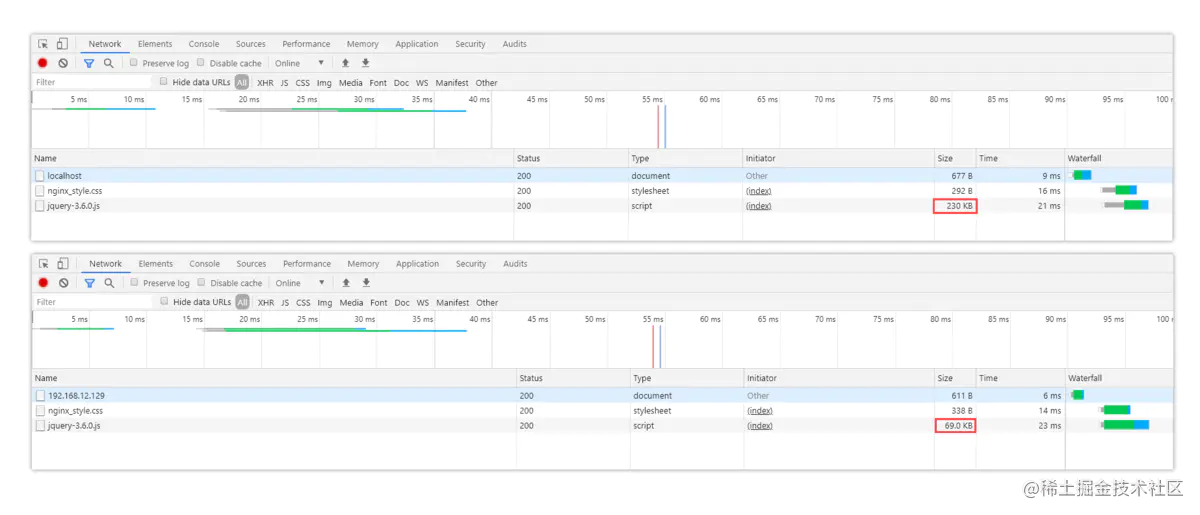Filter by CSS in top panel

tap(302, 83)
